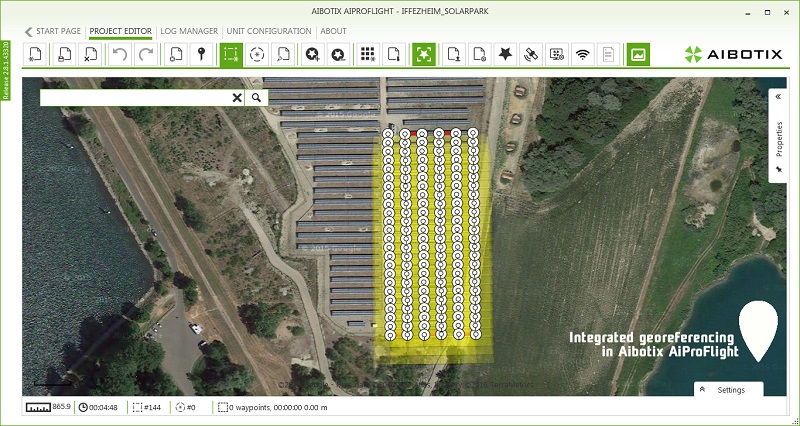800x426 pixels.
Task: Click the document export icon
Action: coord(454,54)
